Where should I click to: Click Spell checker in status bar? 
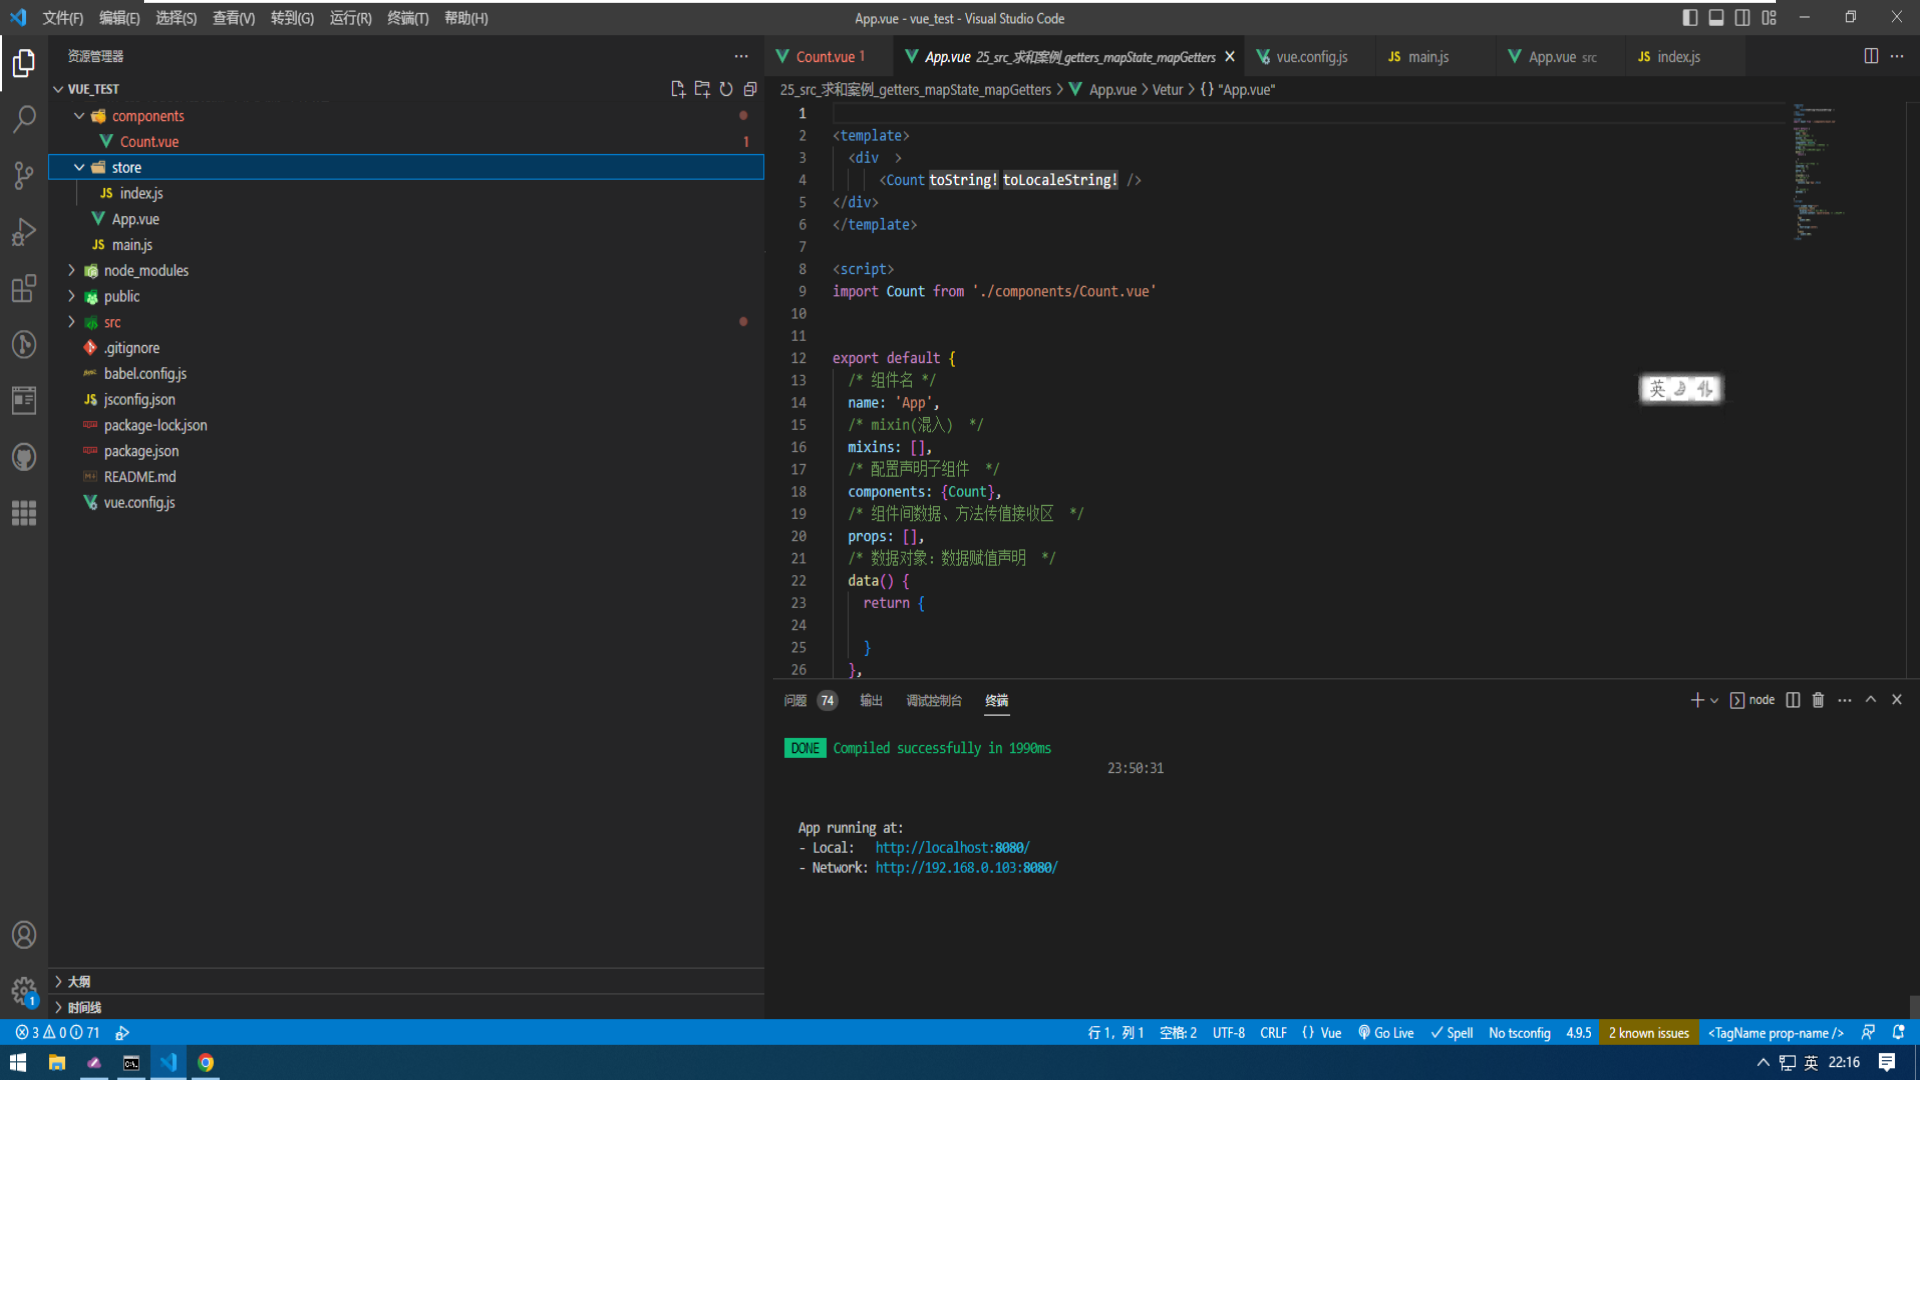tap(1452, 1033)
